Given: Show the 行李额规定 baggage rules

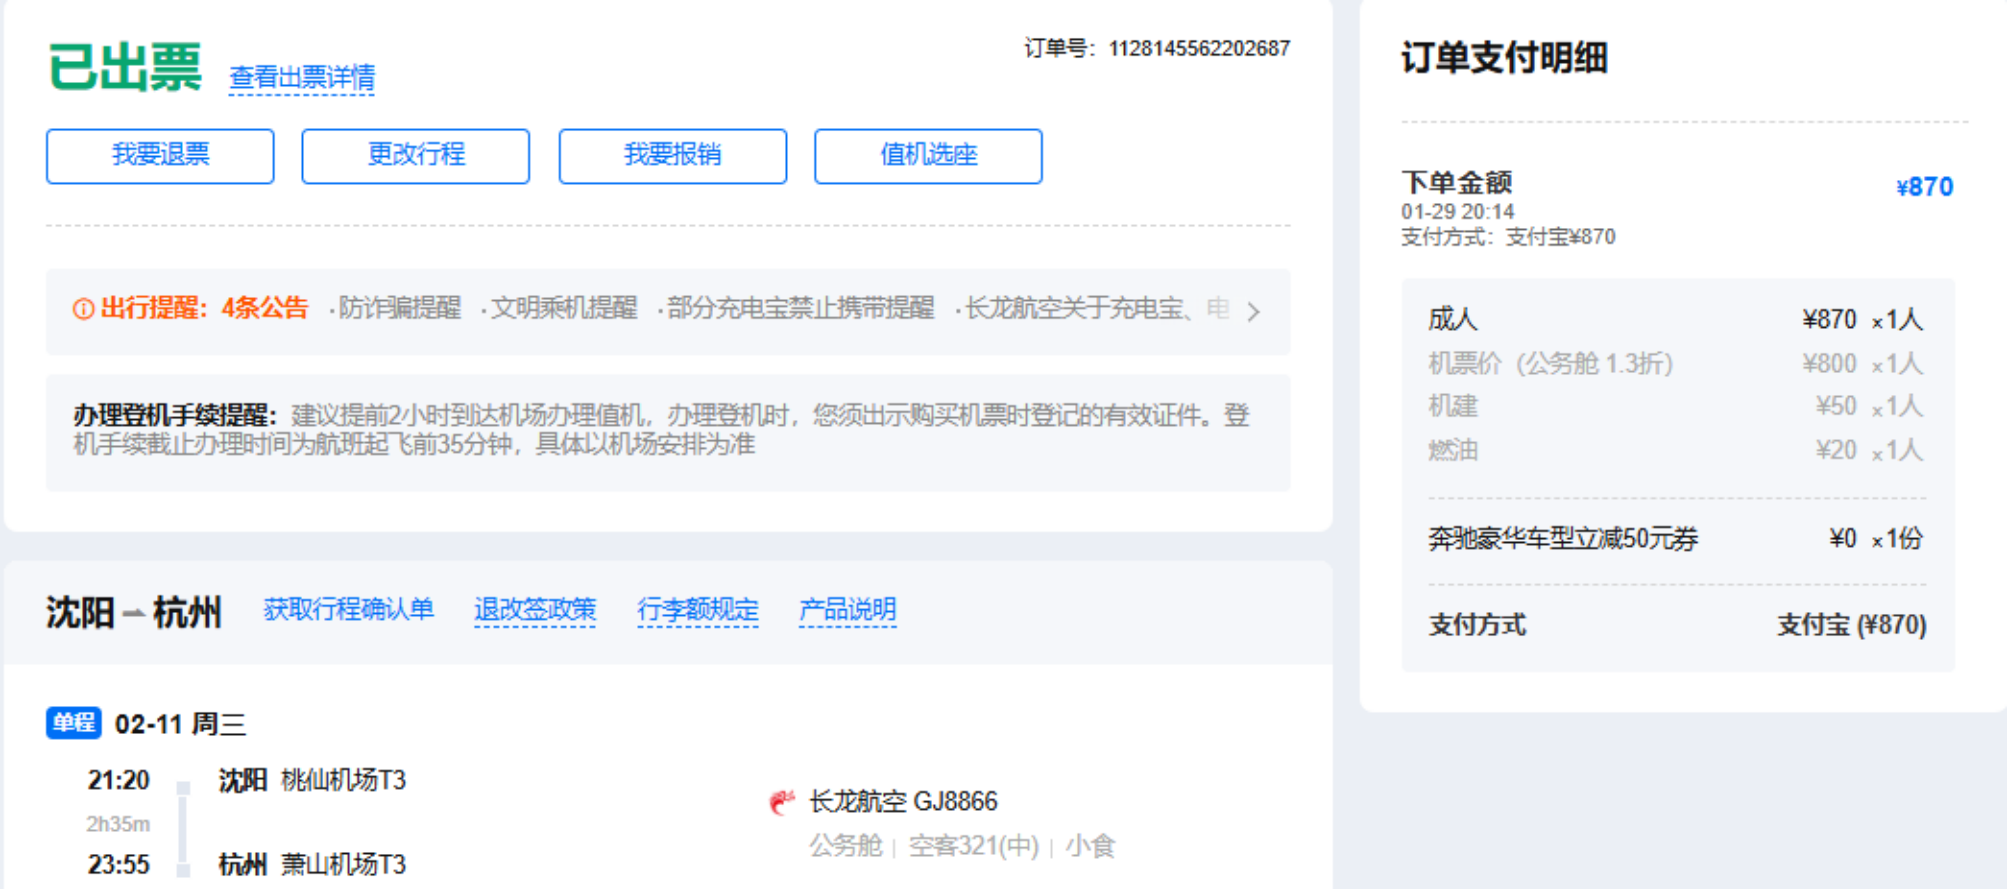Looking at the screenshot, I should pos(697,609).
